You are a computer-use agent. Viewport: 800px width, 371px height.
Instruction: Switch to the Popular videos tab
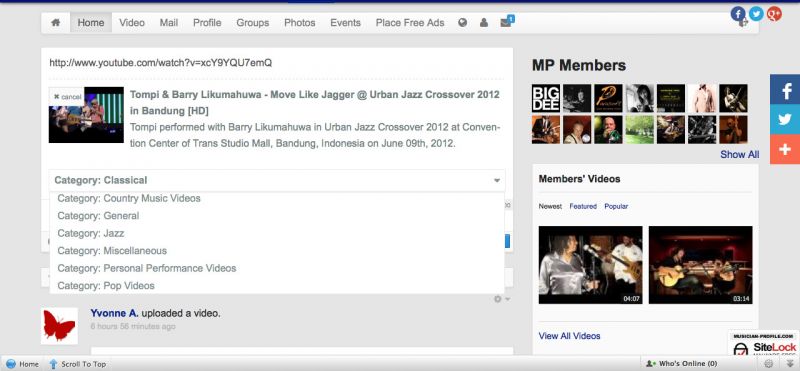[616, 206]
